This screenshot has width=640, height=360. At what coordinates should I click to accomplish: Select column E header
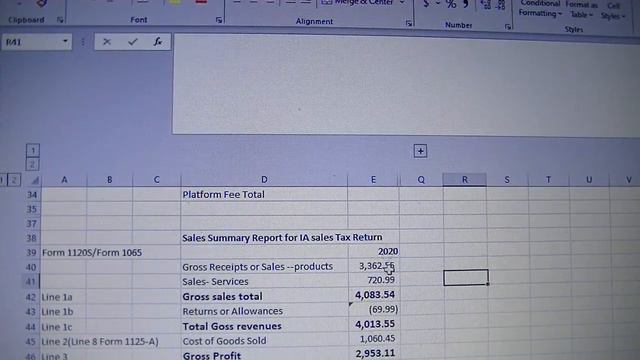373,180
